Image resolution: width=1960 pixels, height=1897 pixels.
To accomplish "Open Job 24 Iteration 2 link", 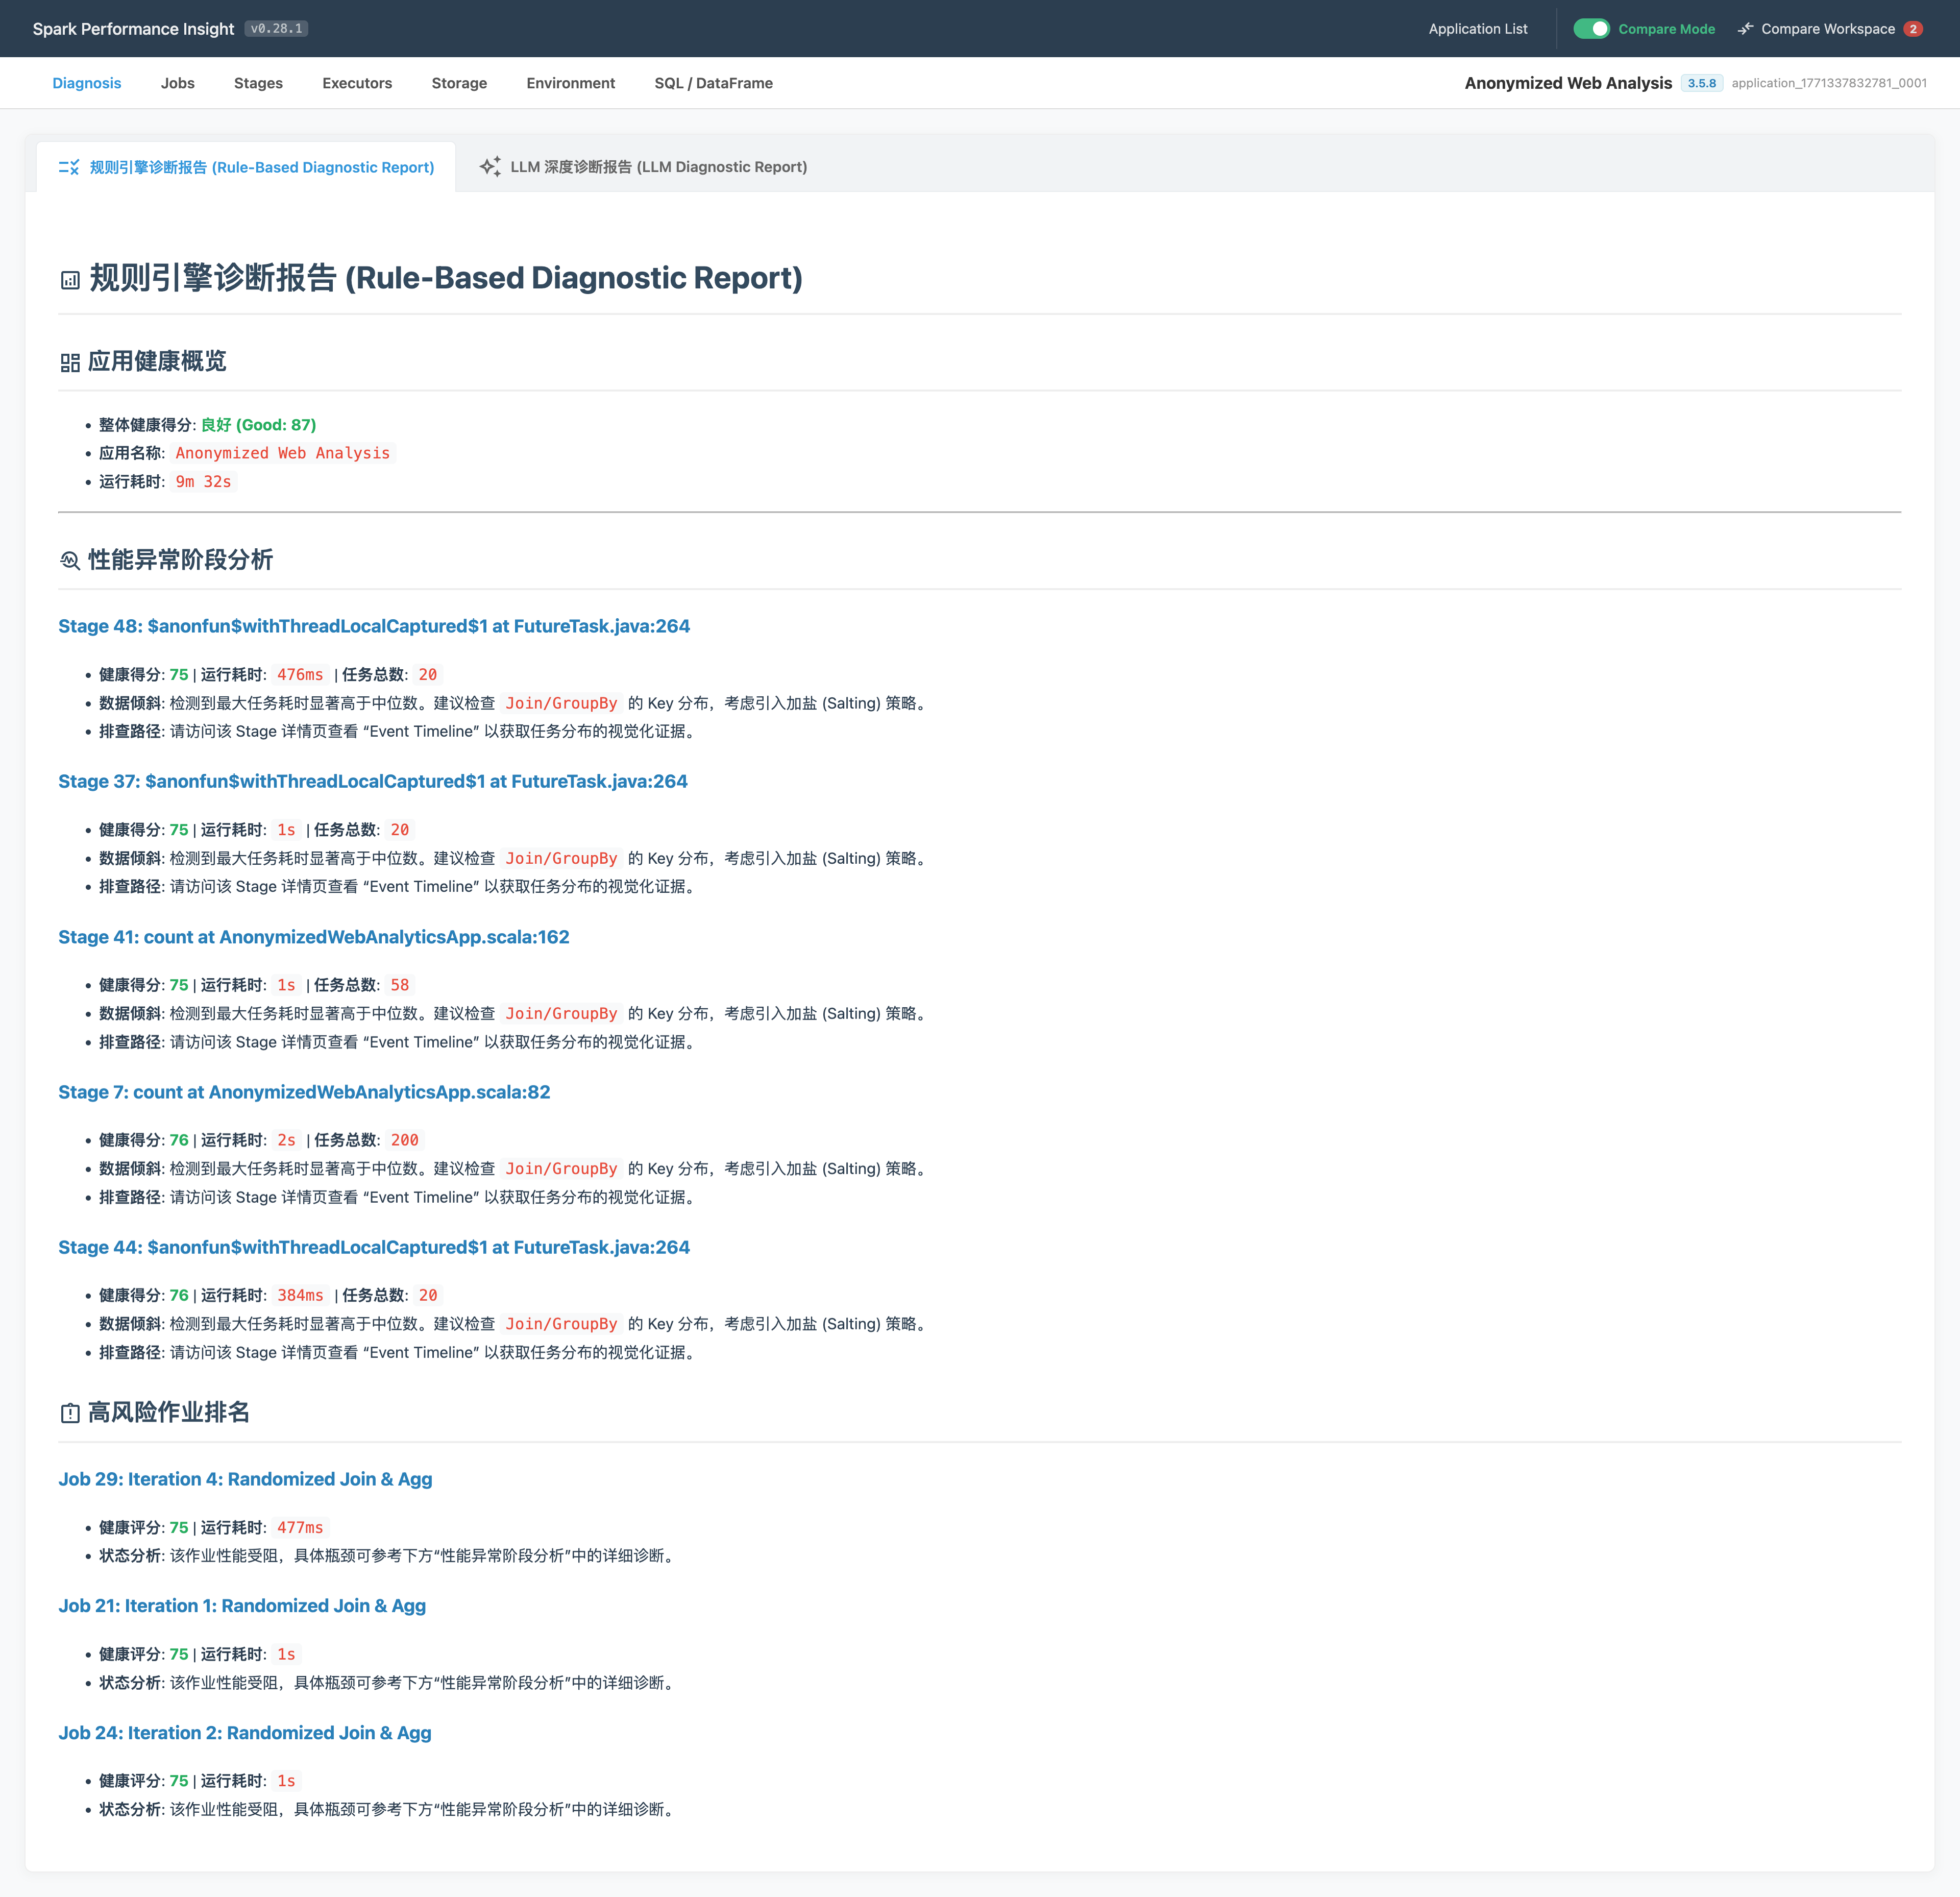I will coord(245,1733).
